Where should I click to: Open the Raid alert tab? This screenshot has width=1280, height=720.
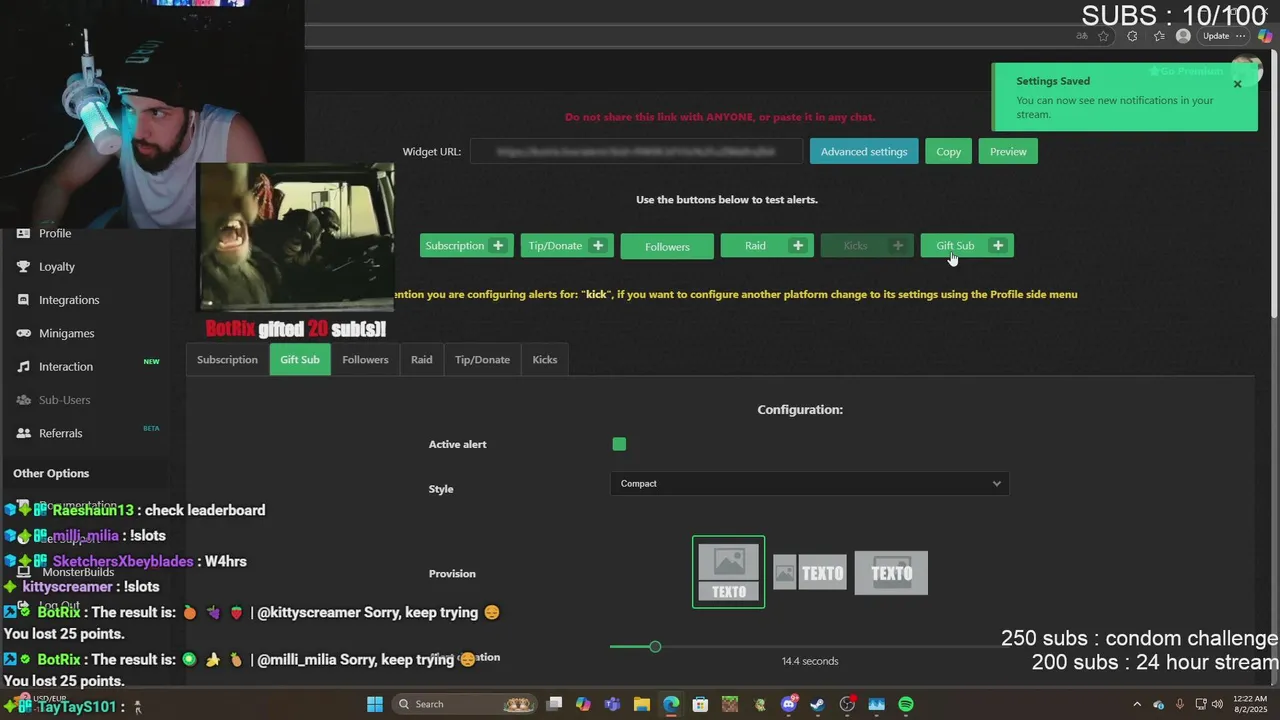422,360
